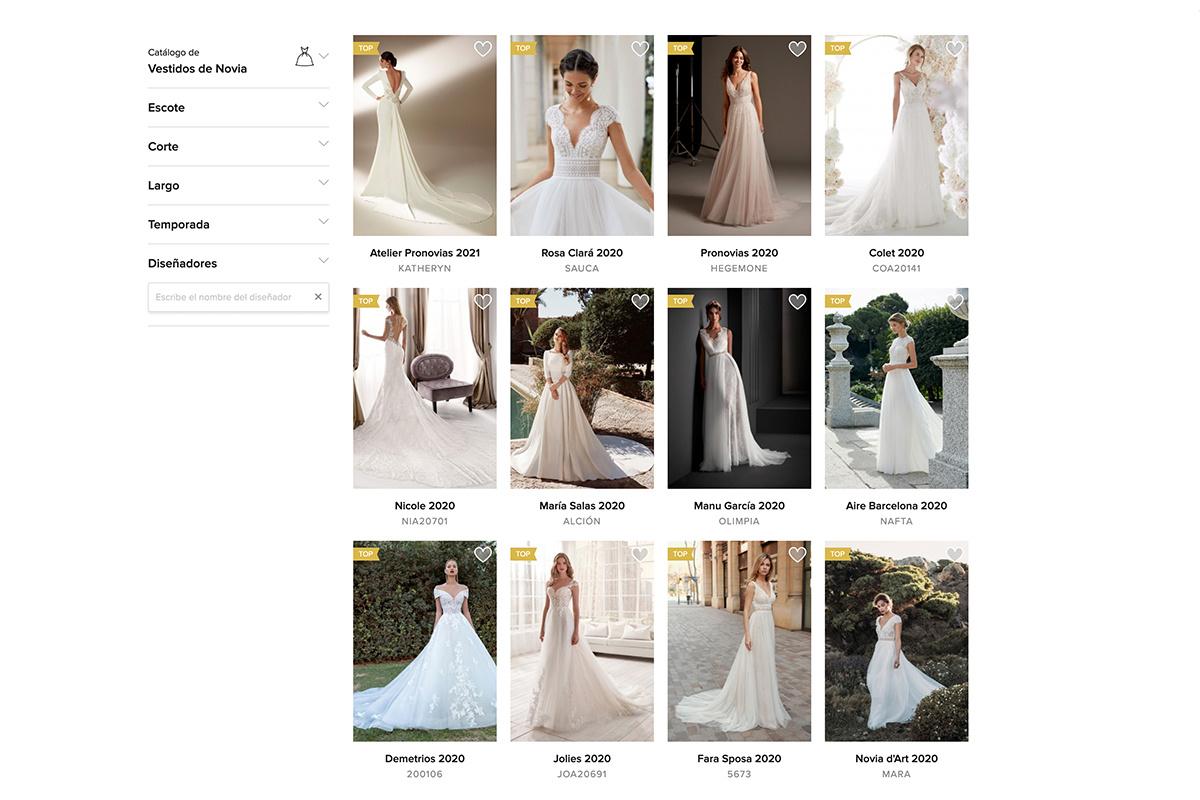Screen dimensions: 1200x800
Task: Open Atelier Pronovias 2021 title link
Action: 425,253
